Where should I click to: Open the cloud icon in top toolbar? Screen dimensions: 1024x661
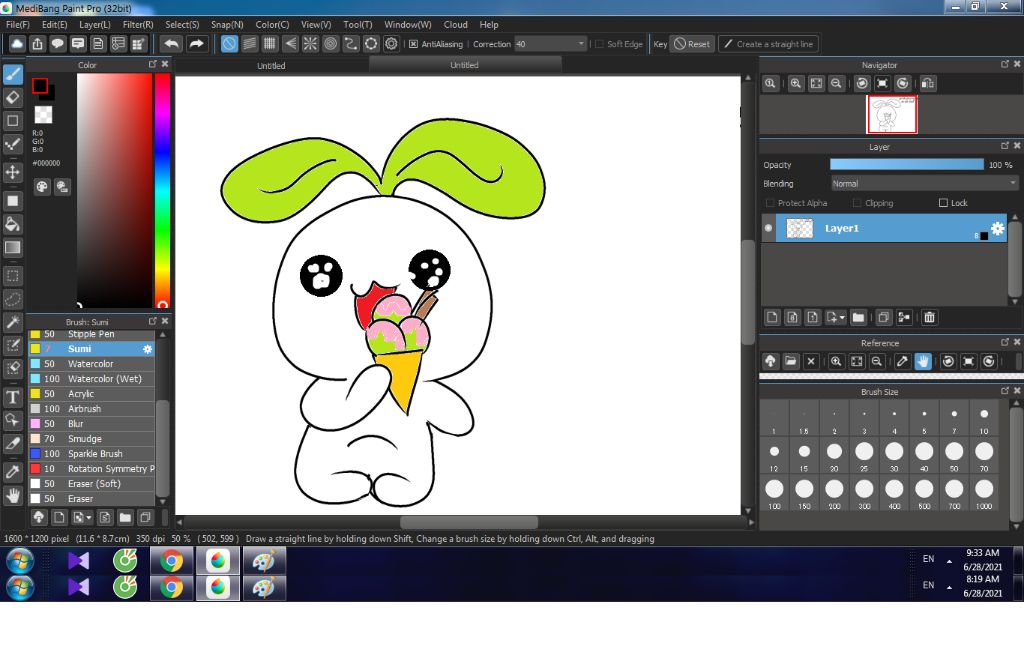pyautogui.click(x=17, y=44)
